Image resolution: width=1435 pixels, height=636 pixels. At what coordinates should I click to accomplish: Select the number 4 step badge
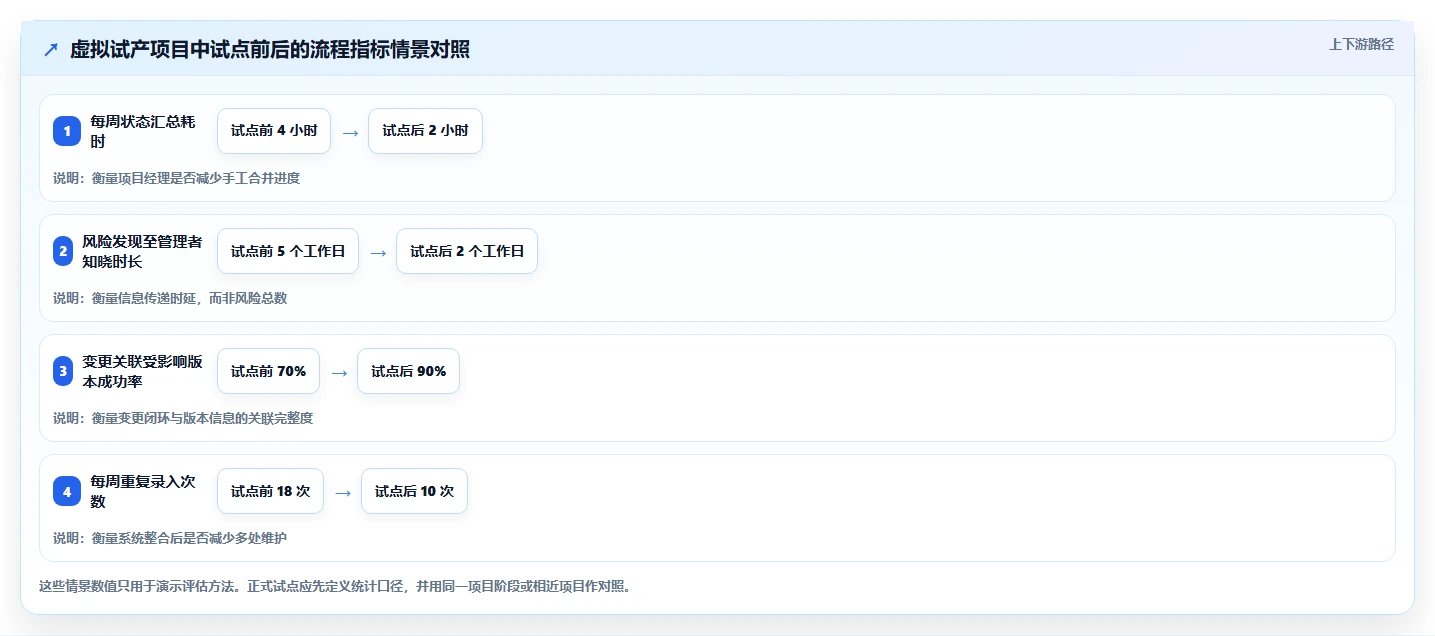tap(67, 491)
